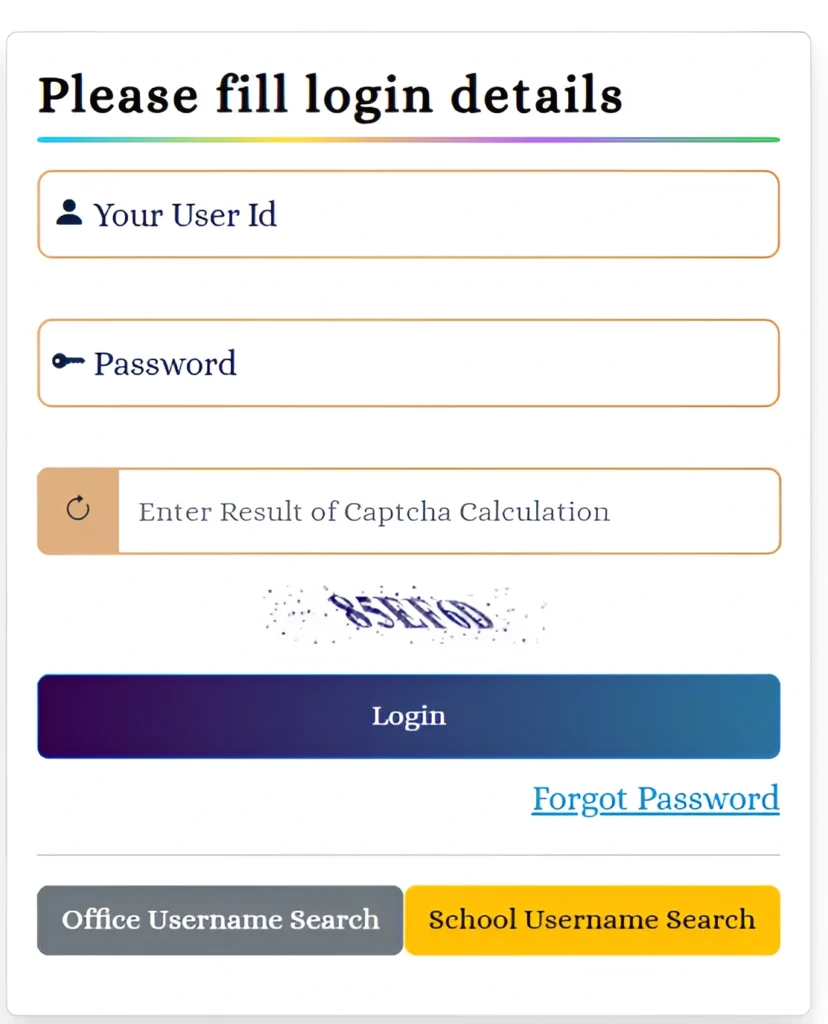Viewport: 828px width, 1024px height.
Task: Click the word "Office" on gray button
Action: [x=101, y=920]
